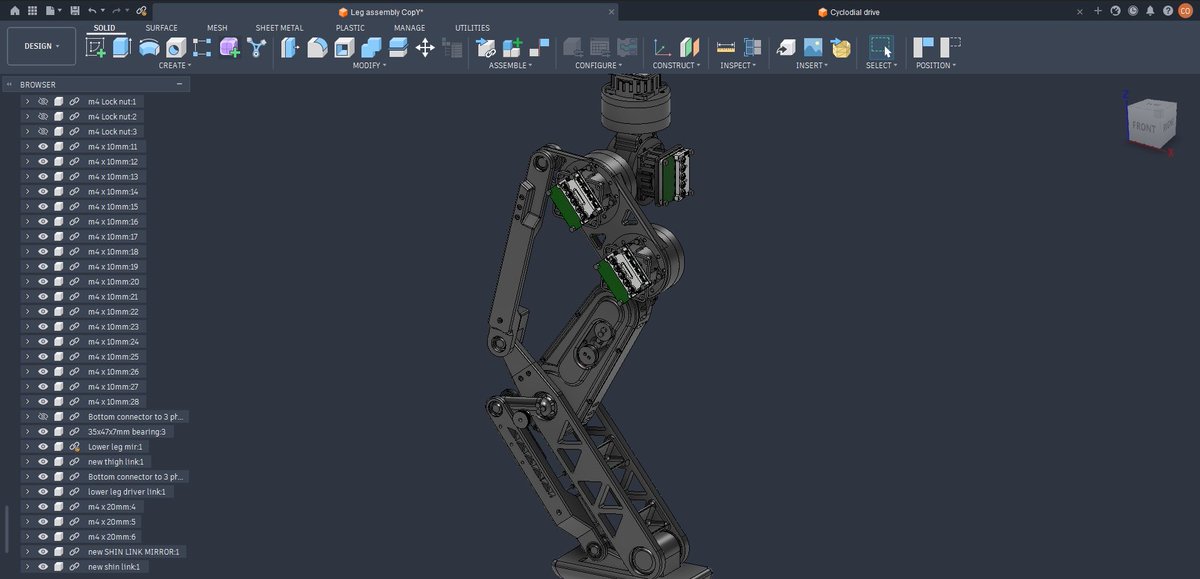Select the Shell tool
This screenshot has width=1200, height=579.
344,47
